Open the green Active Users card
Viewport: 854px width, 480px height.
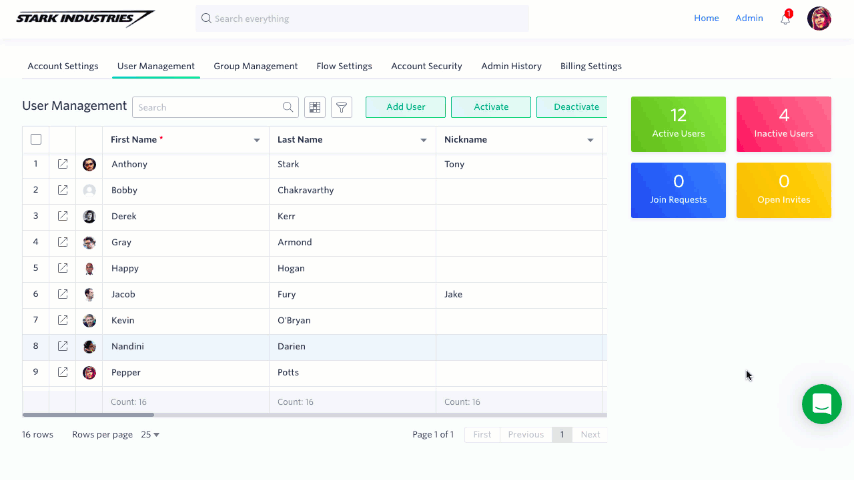coord(678,124)
